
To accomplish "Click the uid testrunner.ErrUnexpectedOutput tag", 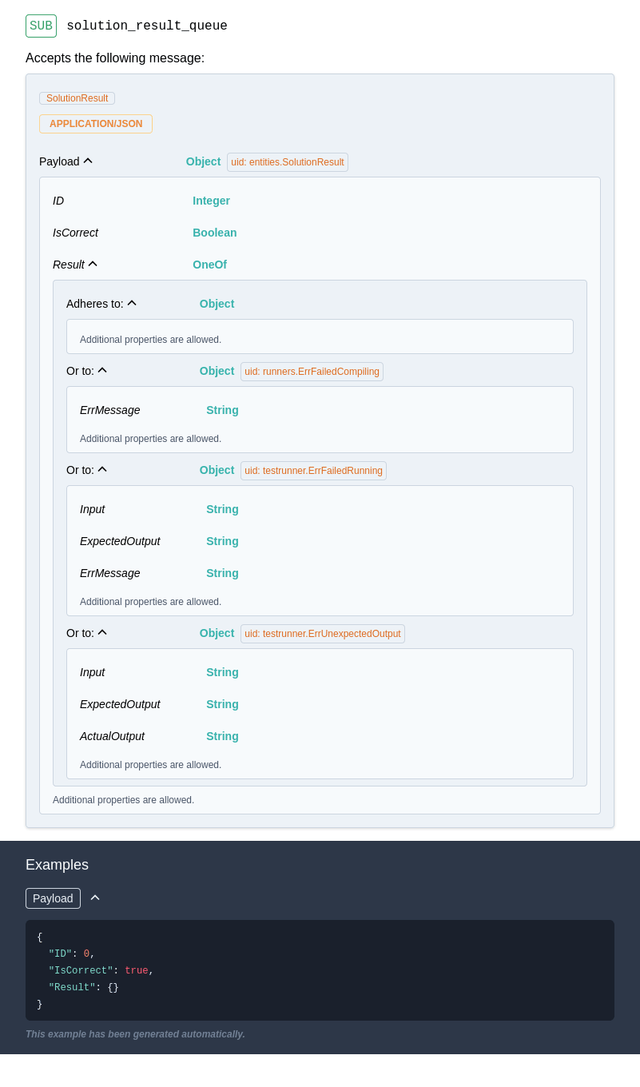I will point(322,634).
